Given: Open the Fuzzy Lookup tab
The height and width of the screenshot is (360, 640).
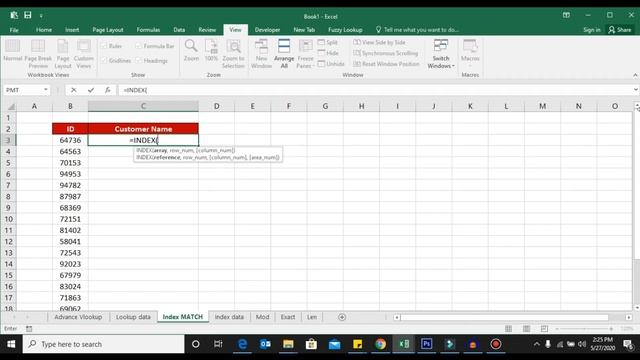Looking at the screenshot, I should point(345,30).
